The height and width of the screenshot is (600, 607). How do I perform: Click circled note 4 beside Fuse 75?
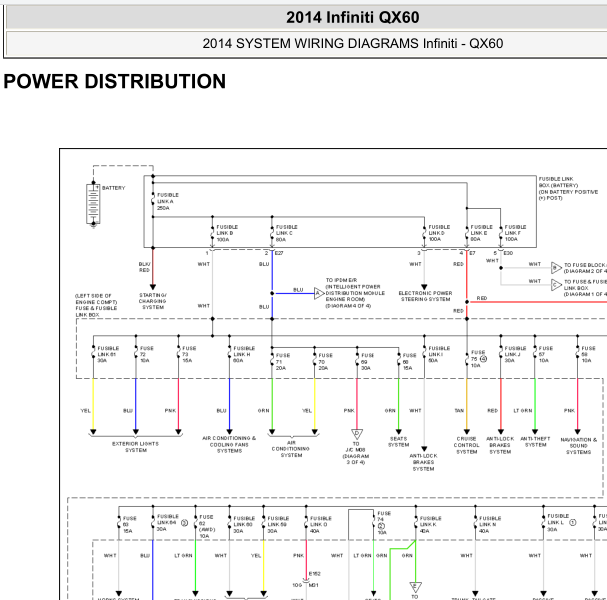click(484, 359)
